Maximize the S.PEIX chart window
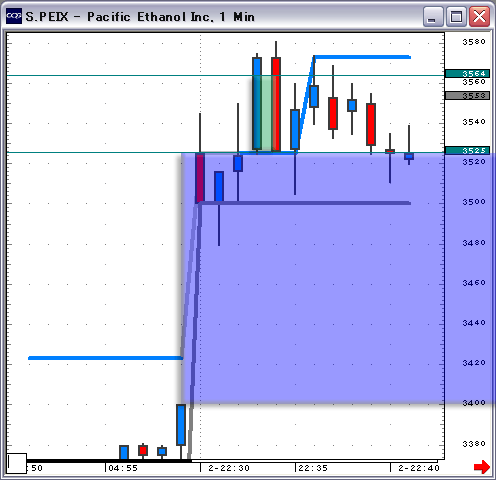The image size is (496, 480). (x=456, y=17)
